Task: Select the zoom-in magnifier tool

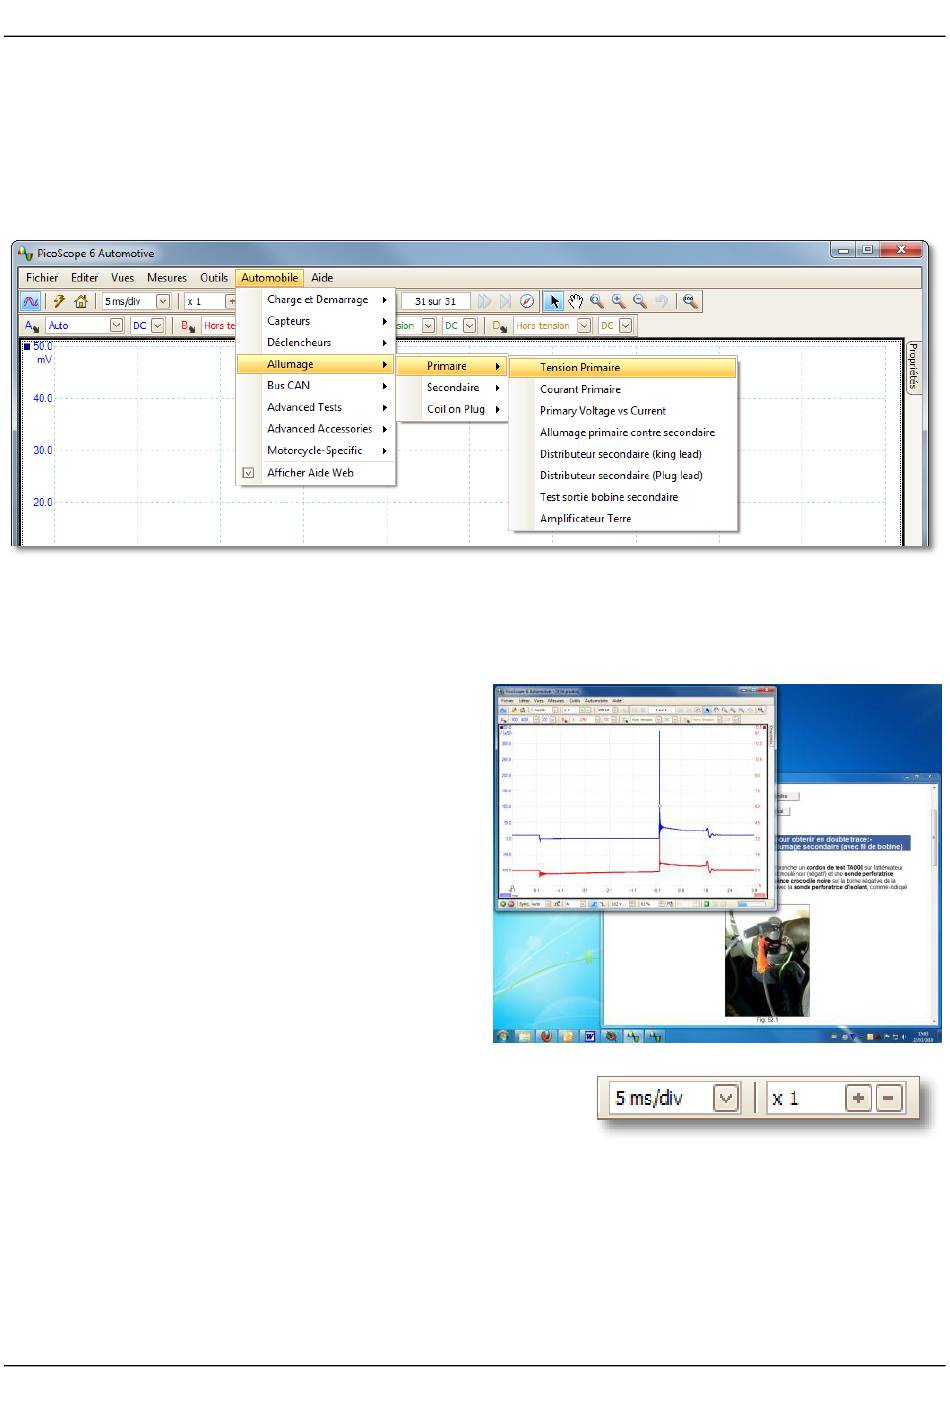Action: tap(619, 301)
